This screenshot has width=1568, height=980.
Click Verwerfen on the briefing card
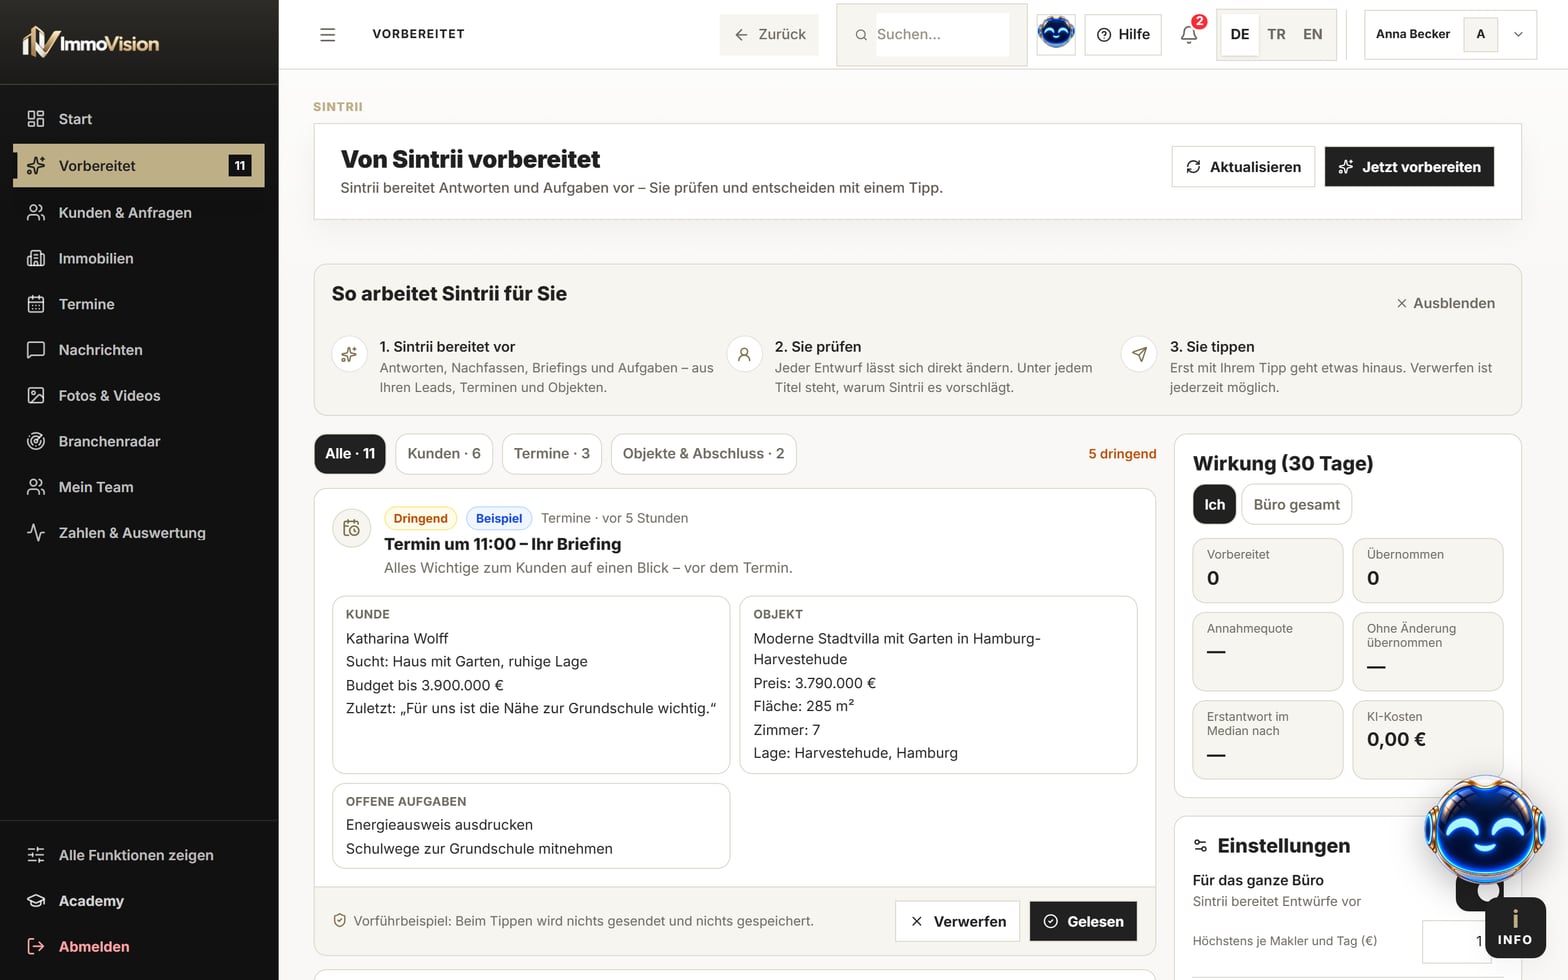click(957, 921)
